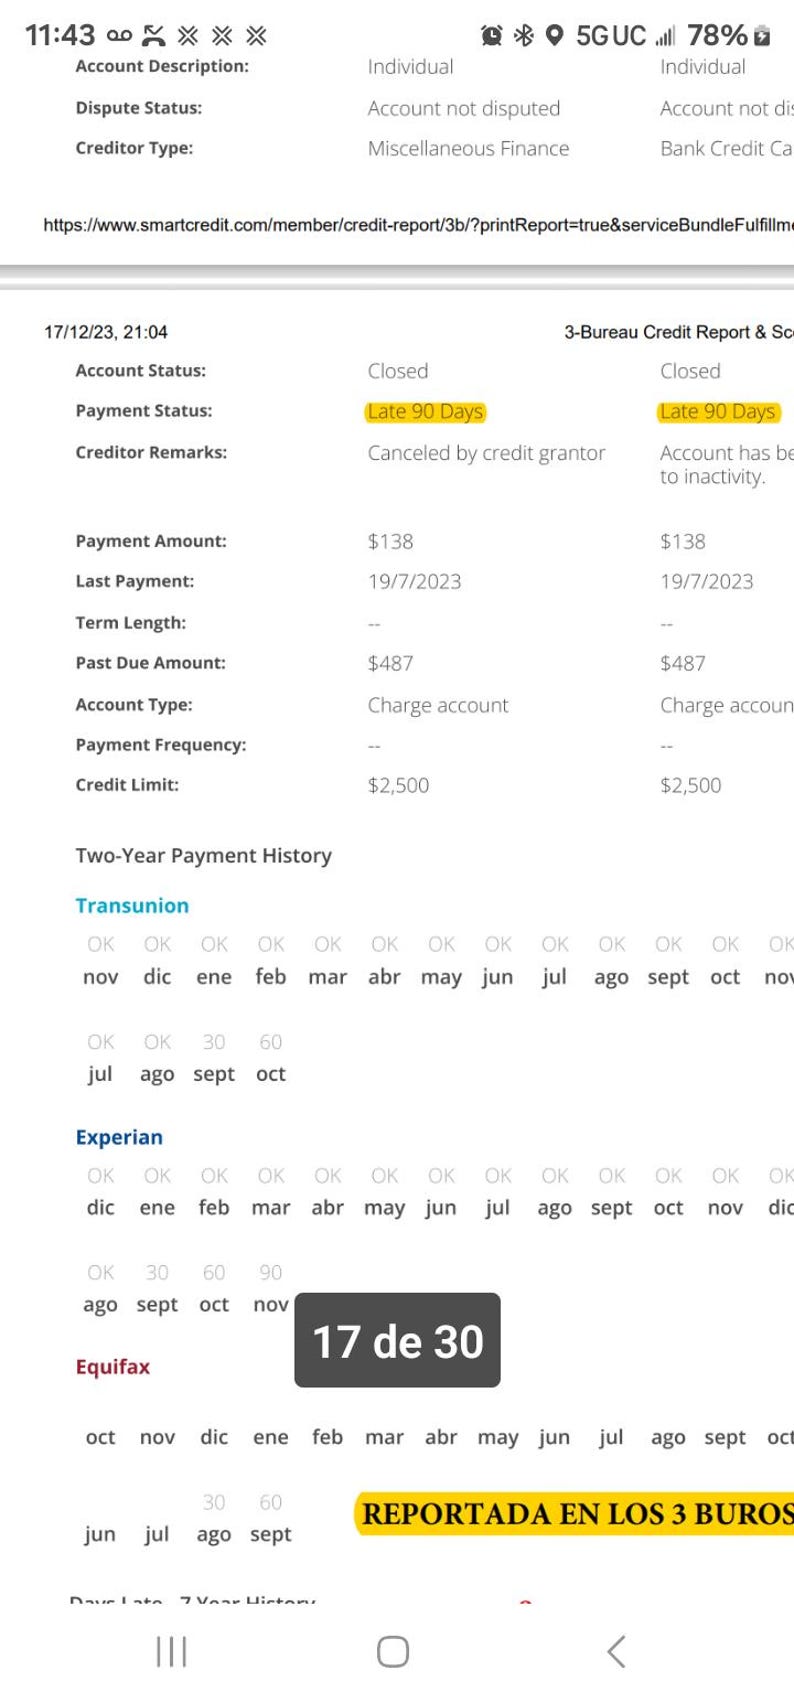
Task: Tap the 'Account Type:' label
Action: [x=134, y=704]
